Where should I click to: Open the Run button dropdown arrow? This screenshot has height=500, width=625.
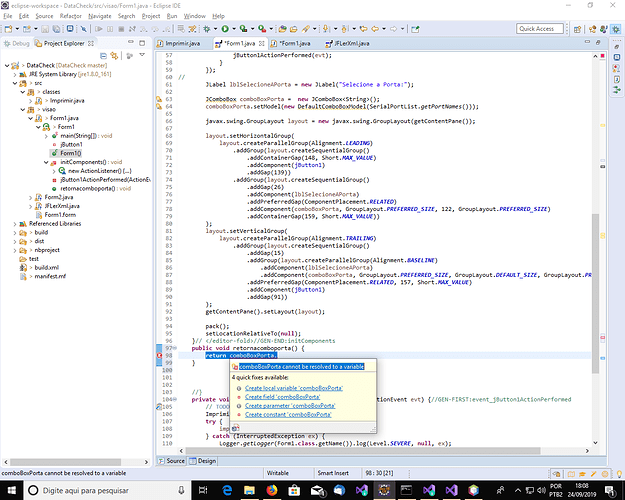pos(234,29)
